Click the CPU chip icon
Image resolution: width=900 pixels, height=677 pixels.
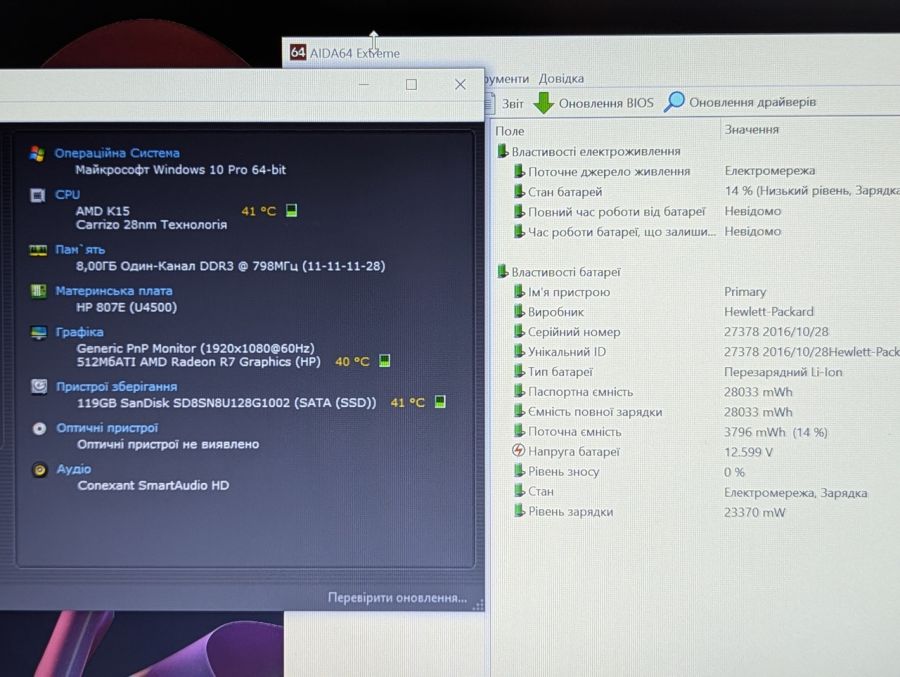pos(37,195)
